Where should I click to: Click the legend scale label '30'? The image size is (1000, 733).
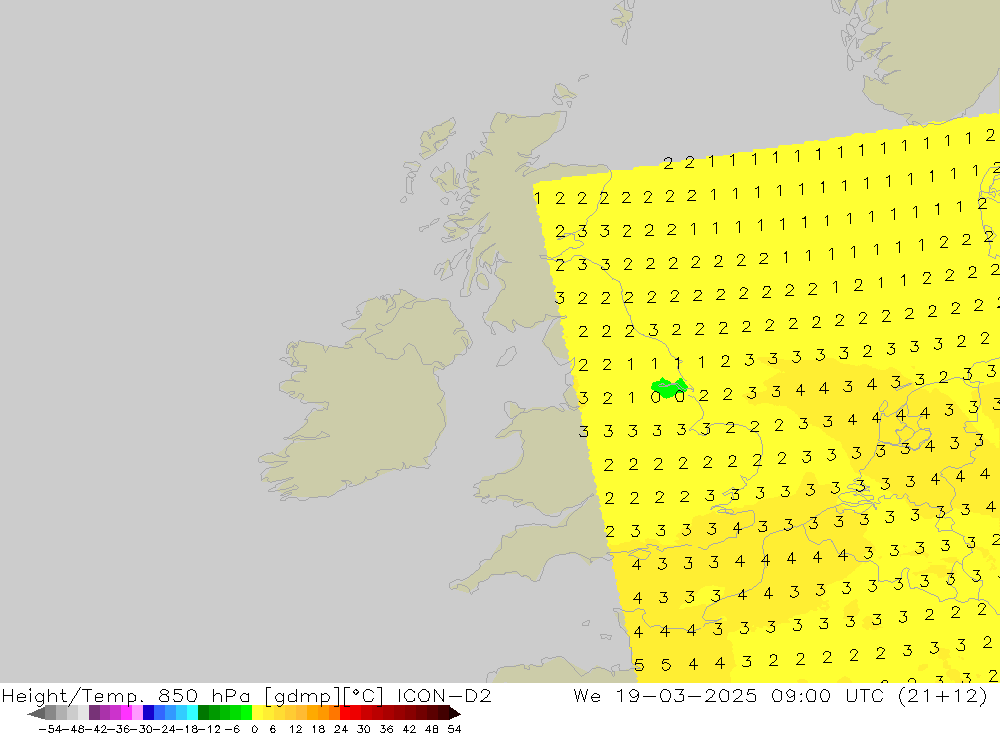363,729
